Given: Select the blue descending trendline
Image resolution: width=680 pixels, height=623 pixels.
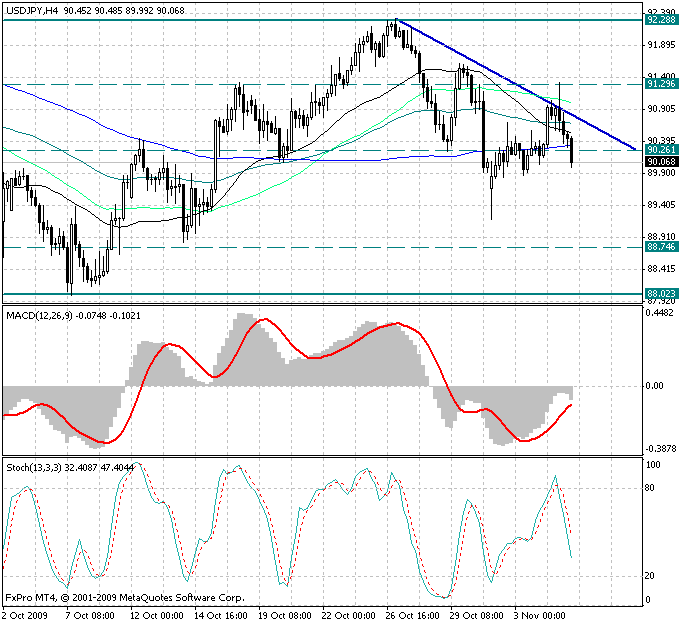Looking at the screenshot, I should tap(516, 85).
